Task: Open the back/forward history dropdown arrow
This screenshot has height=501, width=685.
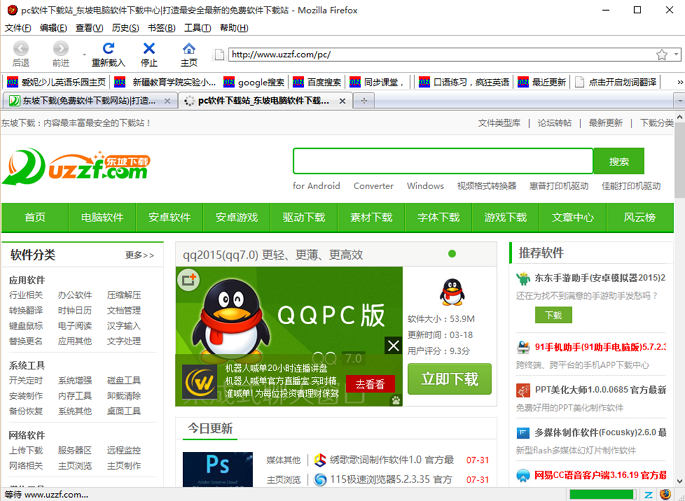Action: [84, 55]
